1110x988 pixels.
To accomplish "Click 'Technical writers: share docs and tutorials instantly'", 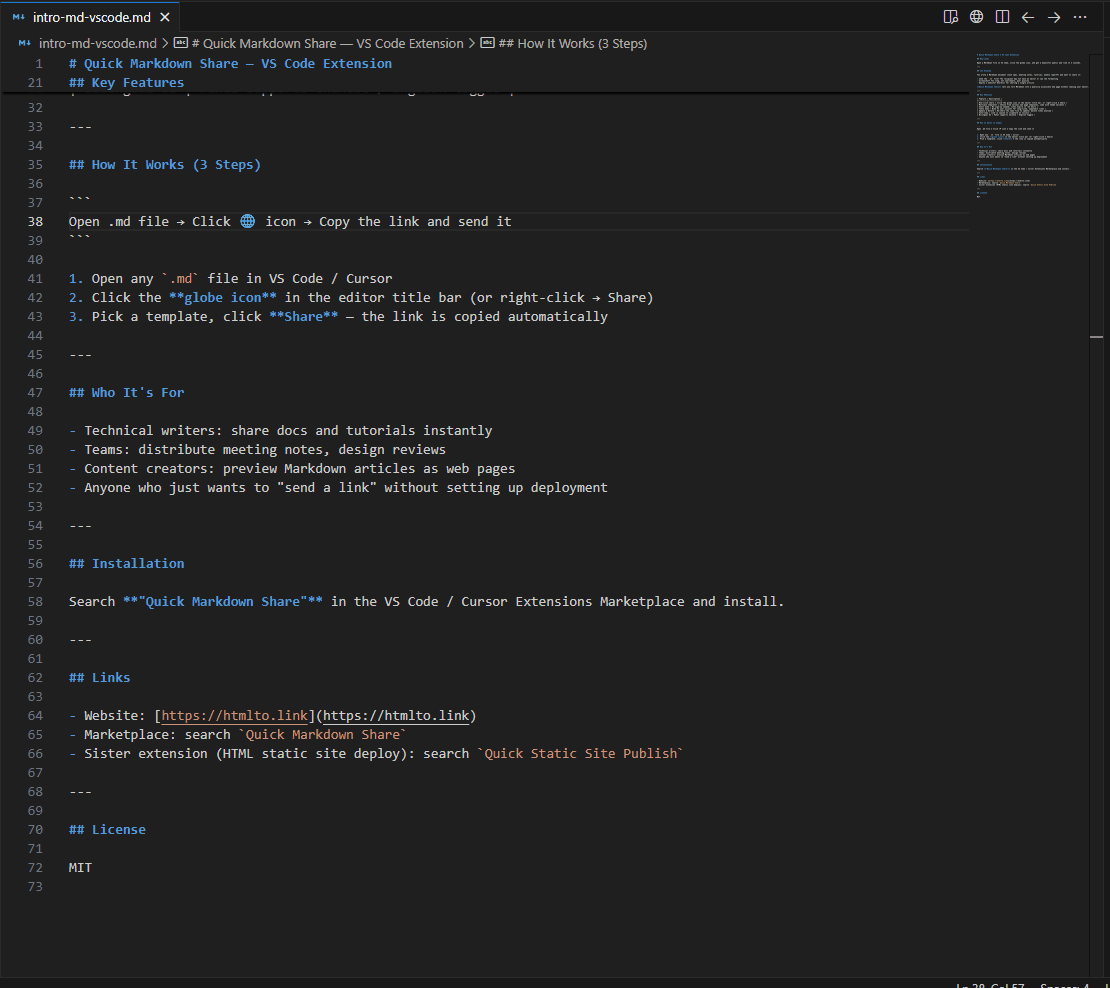I will [288, 431].
